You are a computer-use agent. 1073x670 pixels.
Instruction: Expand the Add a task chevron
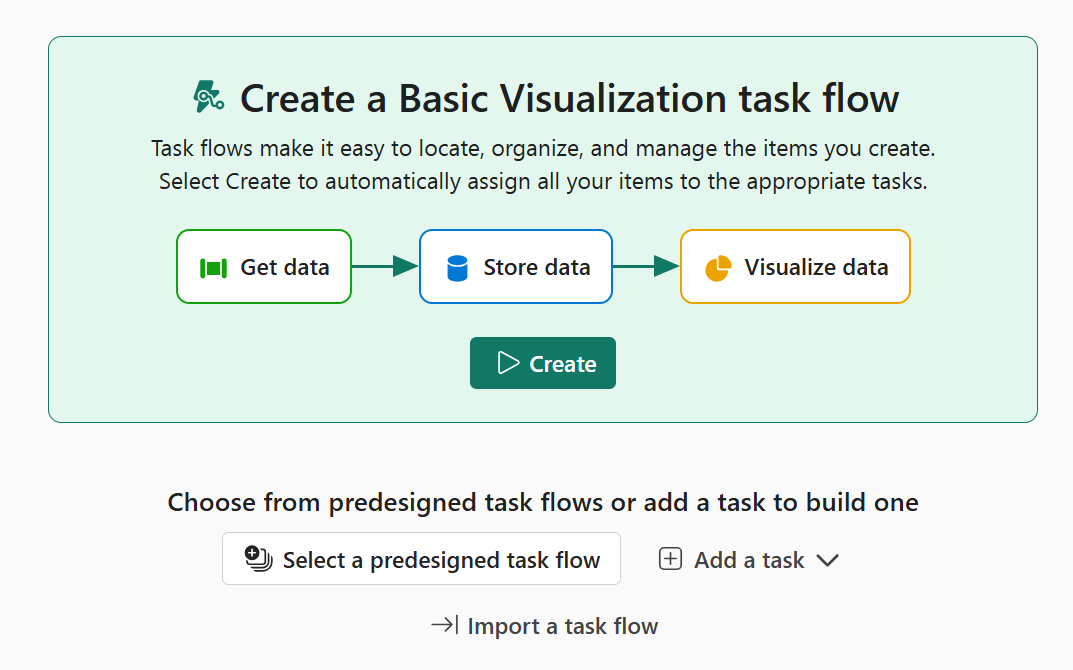coord(827,560)
